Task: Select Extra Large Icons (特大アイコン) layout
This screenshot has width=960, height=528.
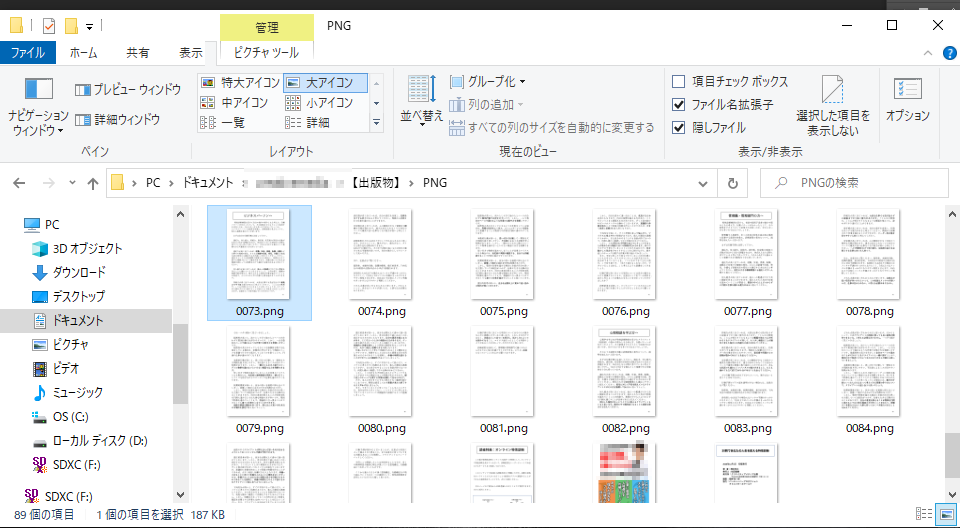Action: (x=239, y=82)
